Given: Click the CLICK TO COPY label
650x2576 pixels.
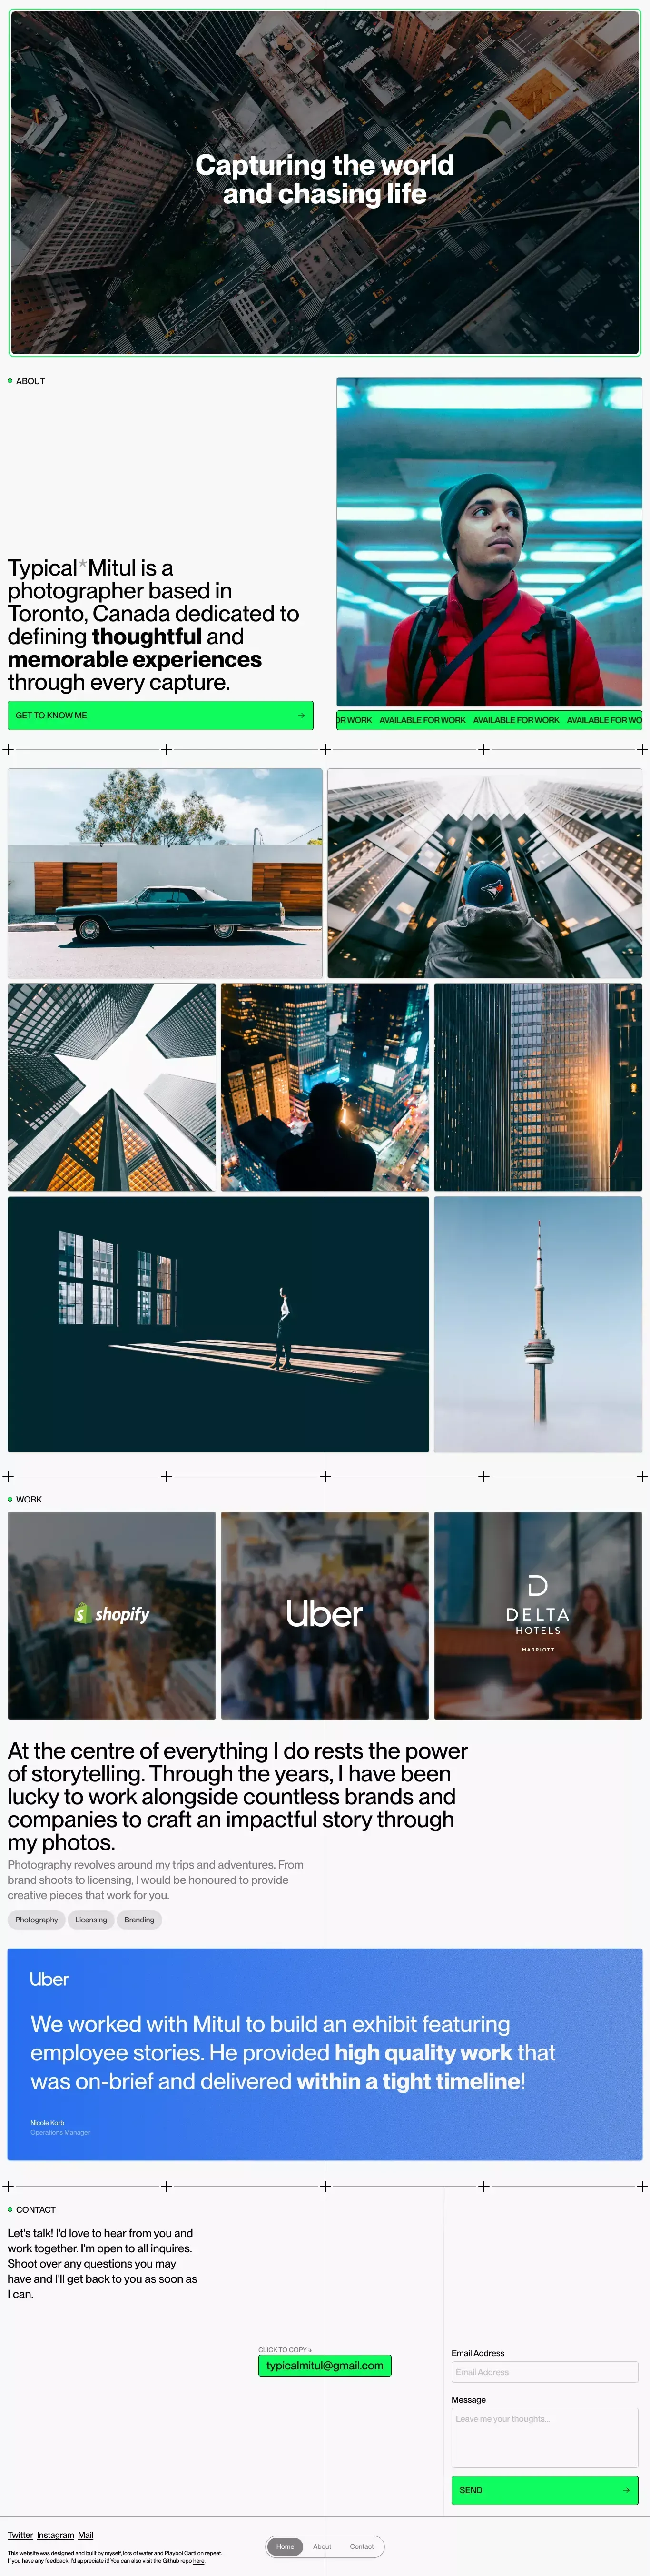Looking at the screenshot, I should coord(285,2349).
